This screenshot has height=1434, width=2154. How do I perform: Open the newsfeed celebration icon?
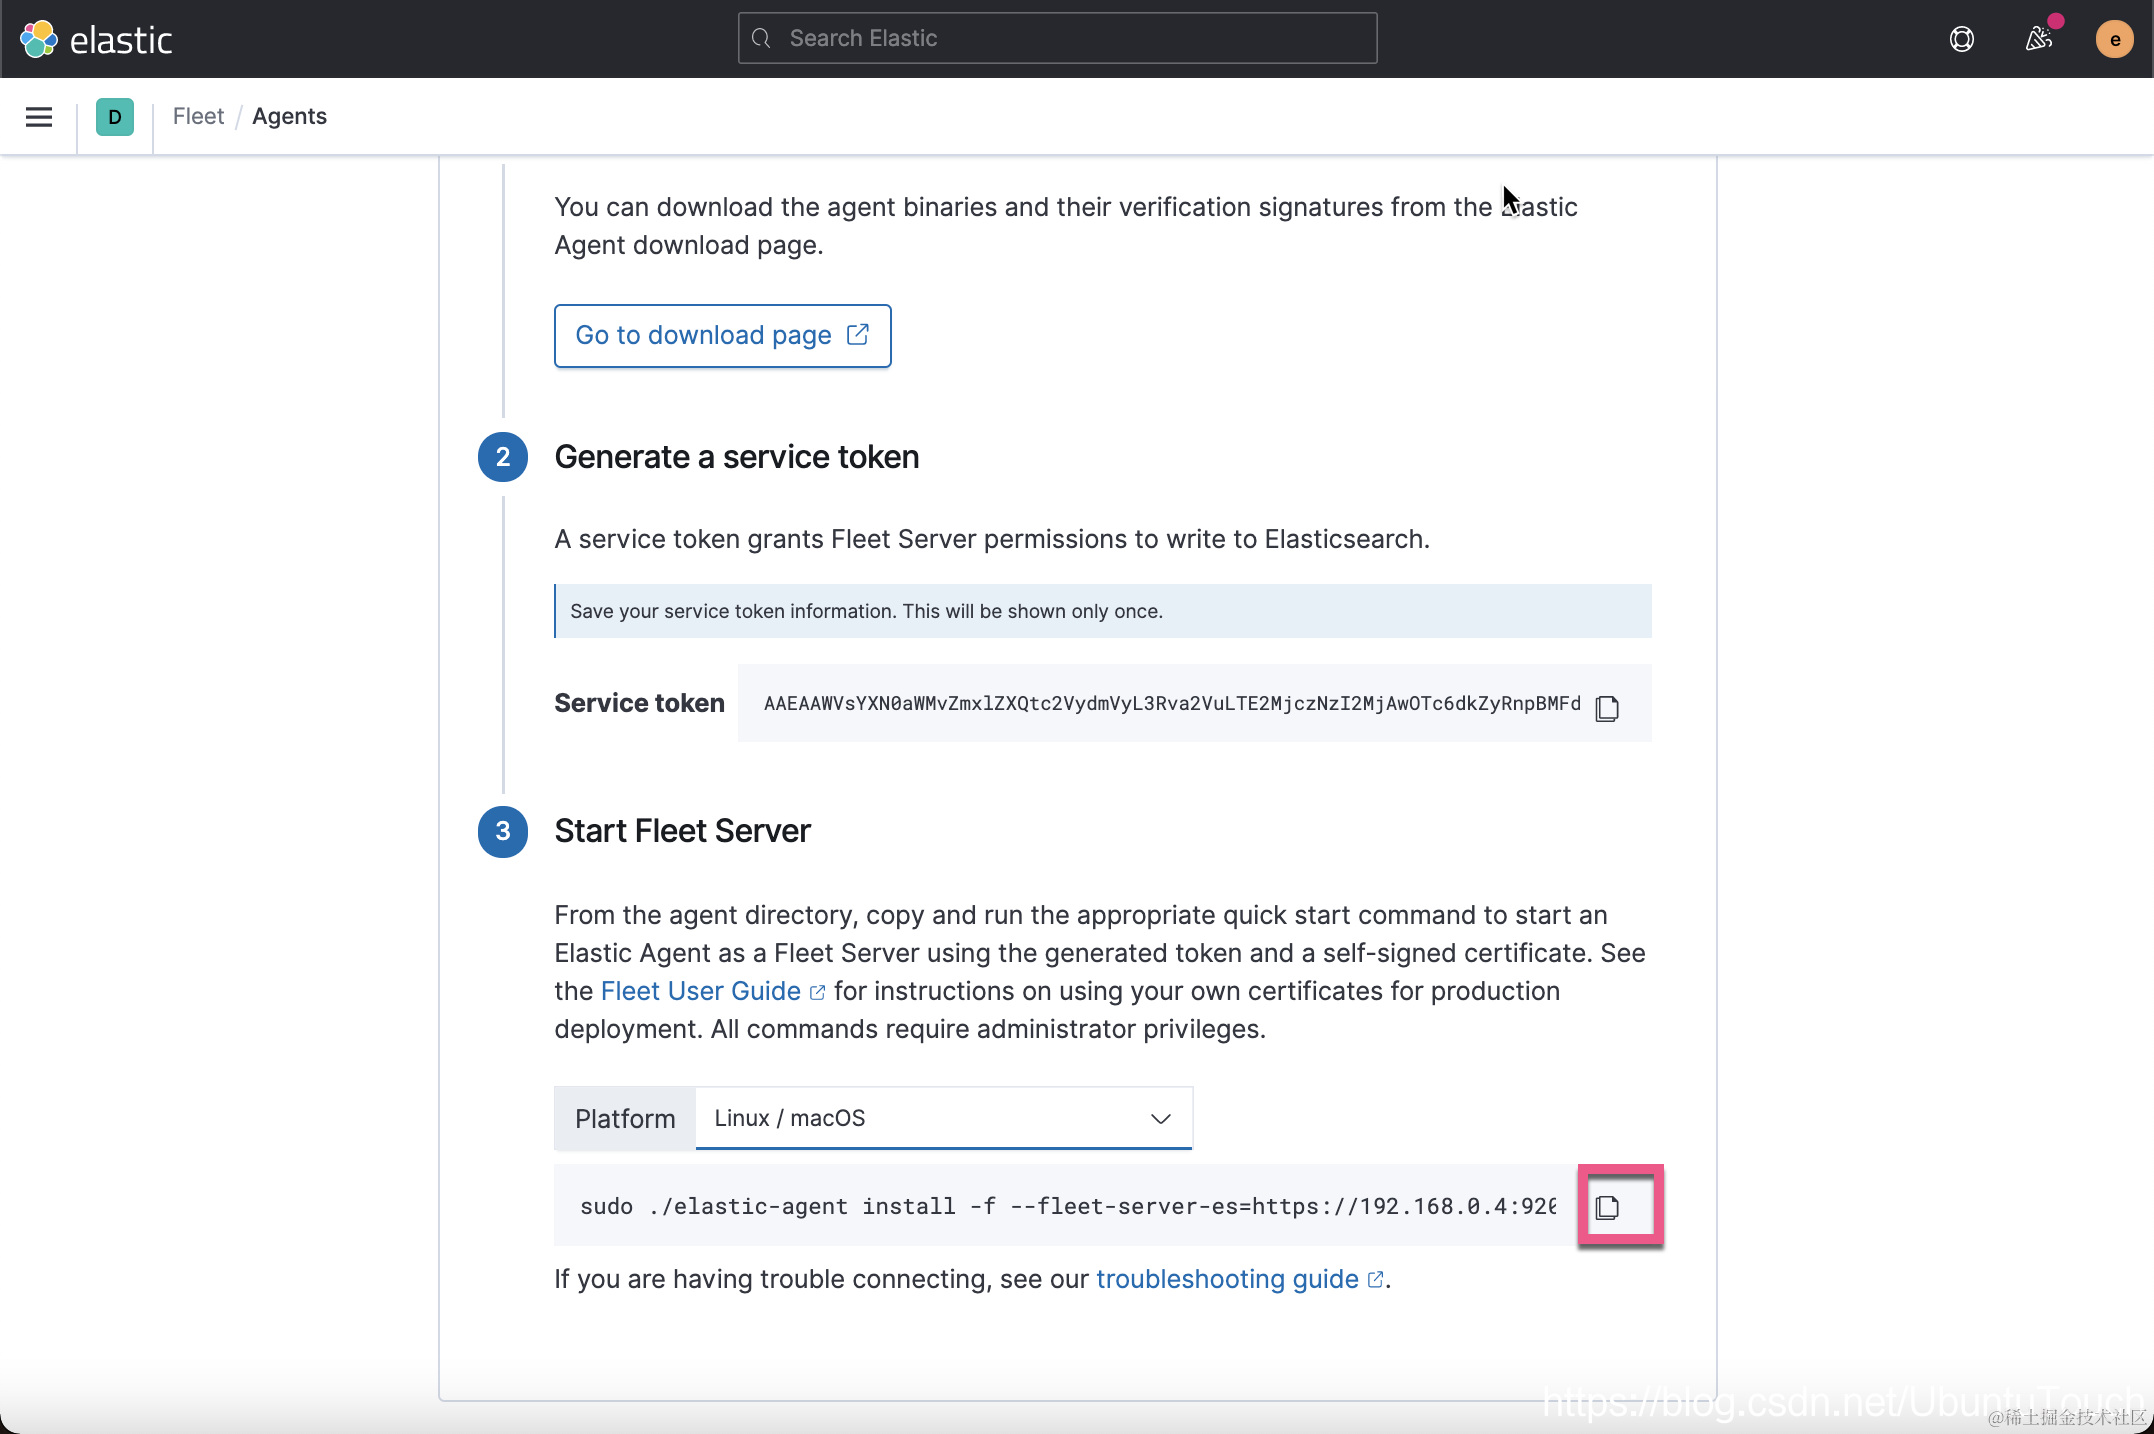click(2038, 39)
